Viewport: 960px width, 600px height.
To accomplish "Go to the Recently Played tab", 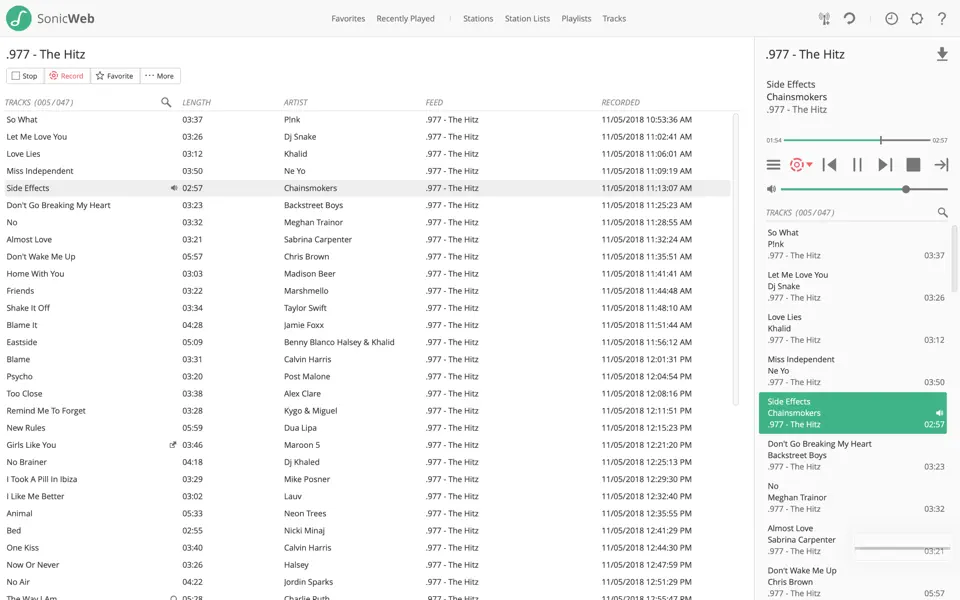I will click(x=405, y=18).
